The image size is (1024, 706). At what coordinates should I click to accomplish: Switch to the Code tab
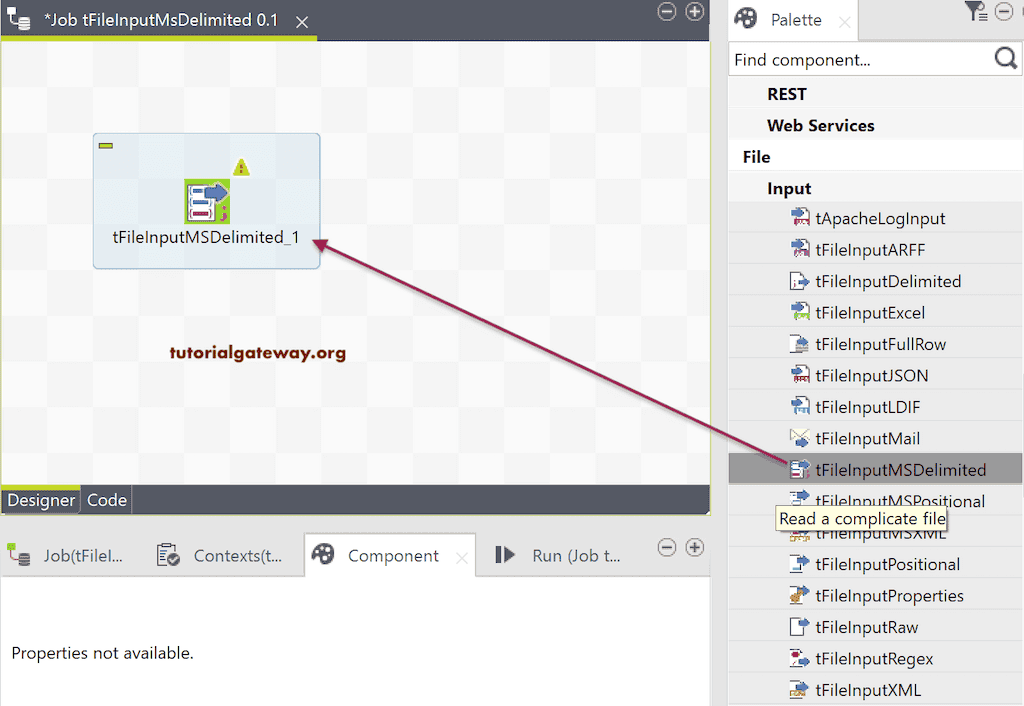tap(106, 500)
